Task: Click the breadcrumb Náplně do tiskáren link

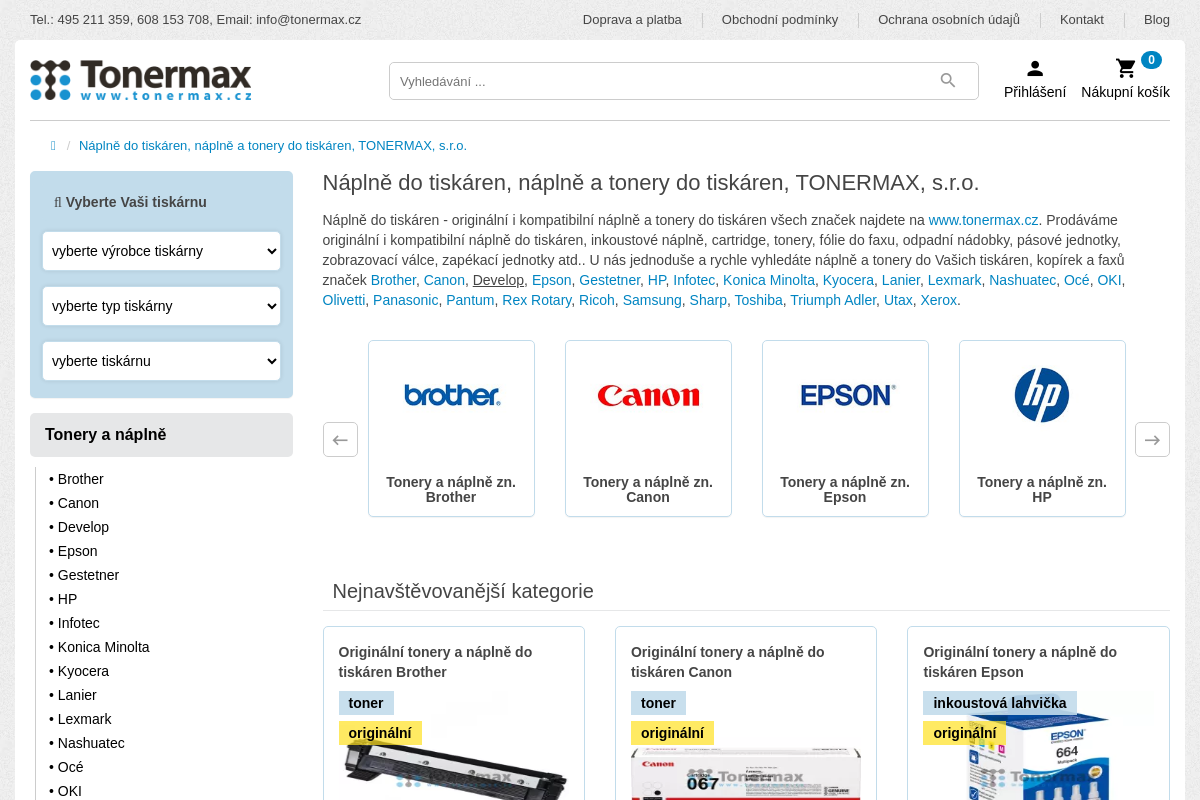Action: tap(273, 146)
